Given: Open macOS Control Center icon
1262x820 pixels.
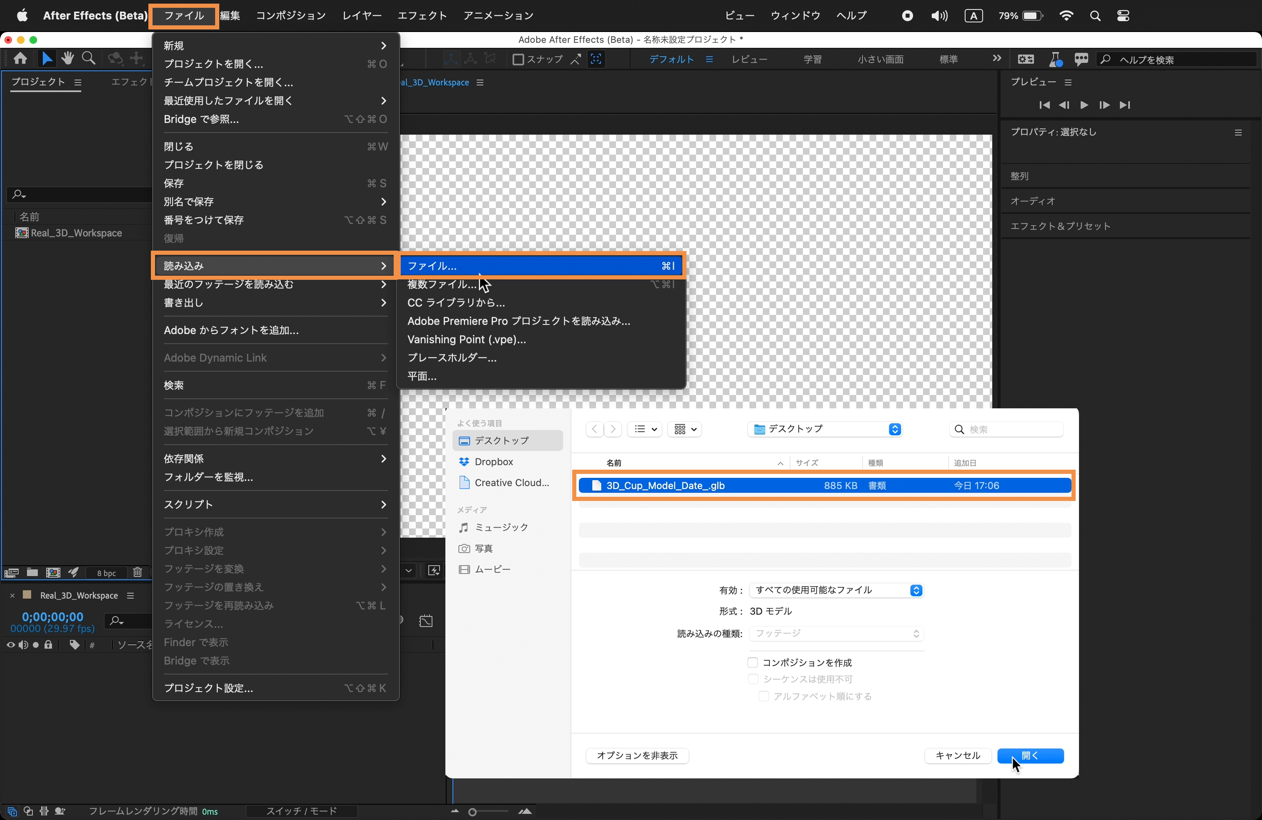Looking at the screenshot, I should (1123, 16).
